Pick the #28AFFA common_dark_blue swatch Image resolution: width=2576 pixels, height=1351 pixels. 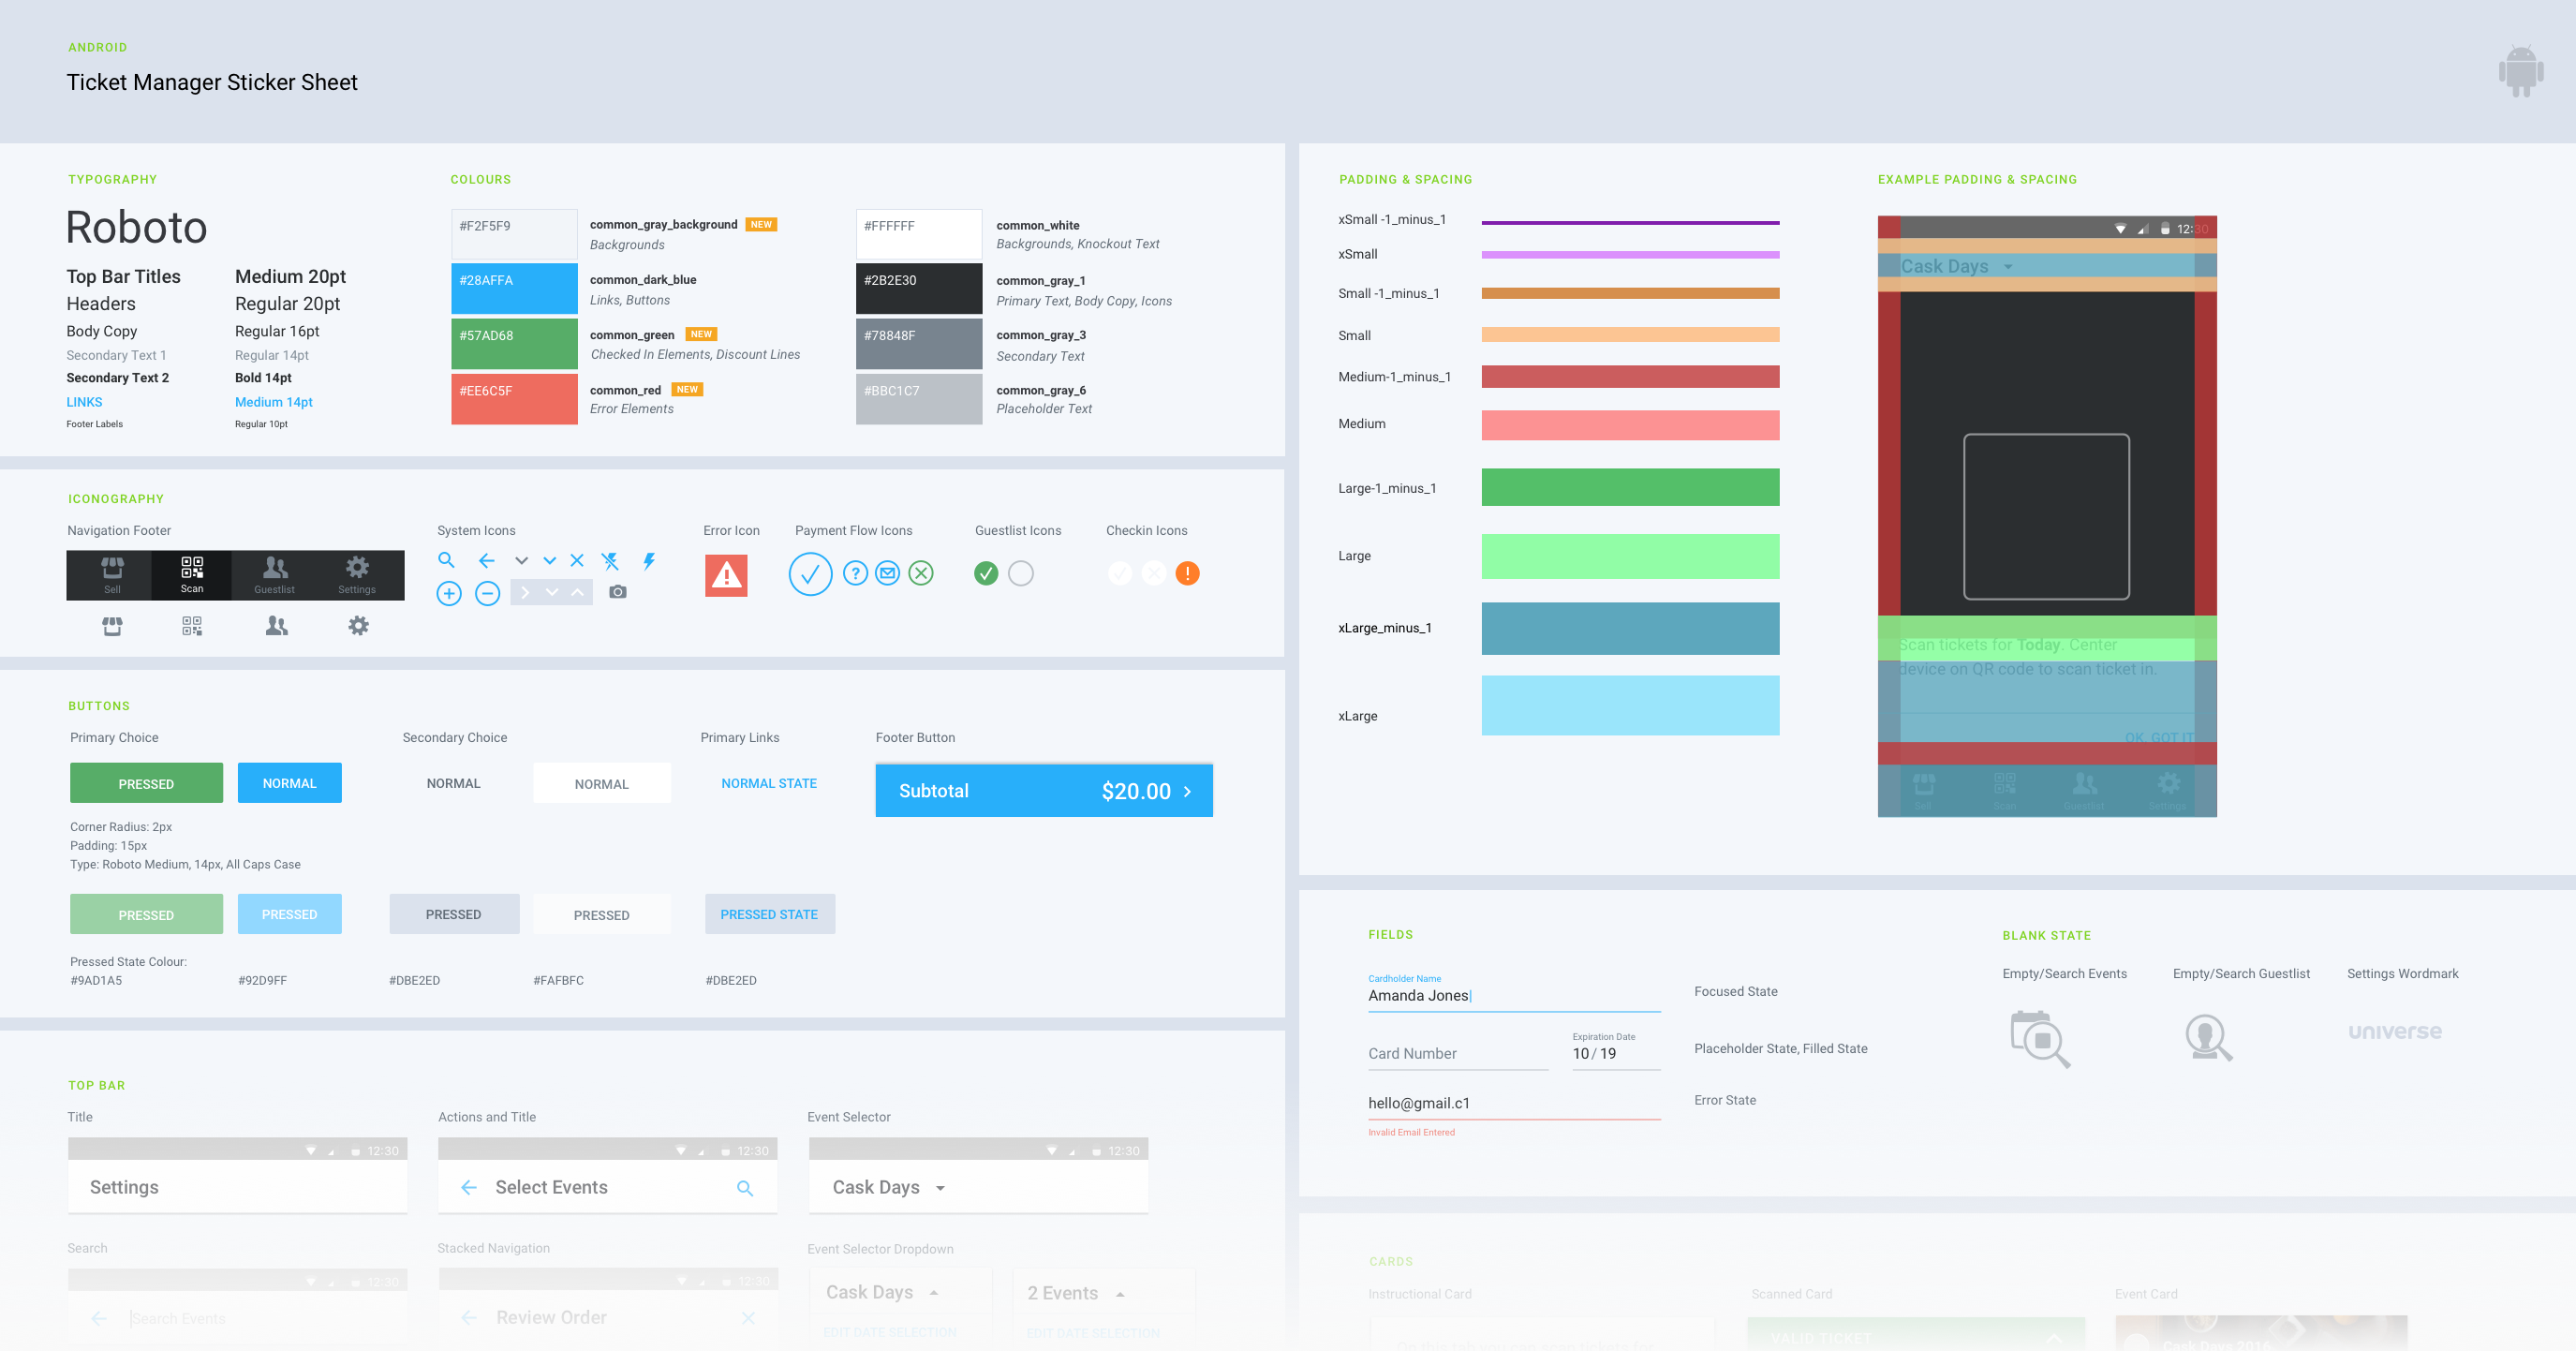point(514,288)
